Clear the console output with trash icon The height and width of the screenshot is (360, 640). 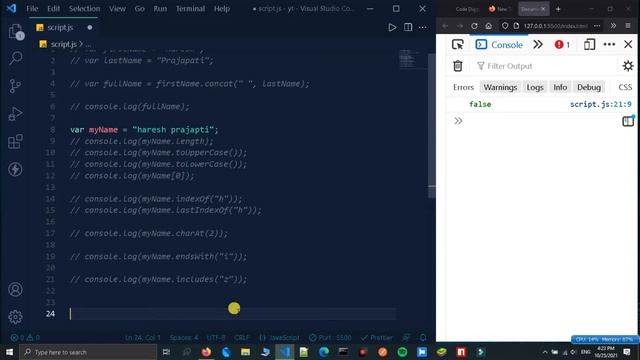pos(458,66)
